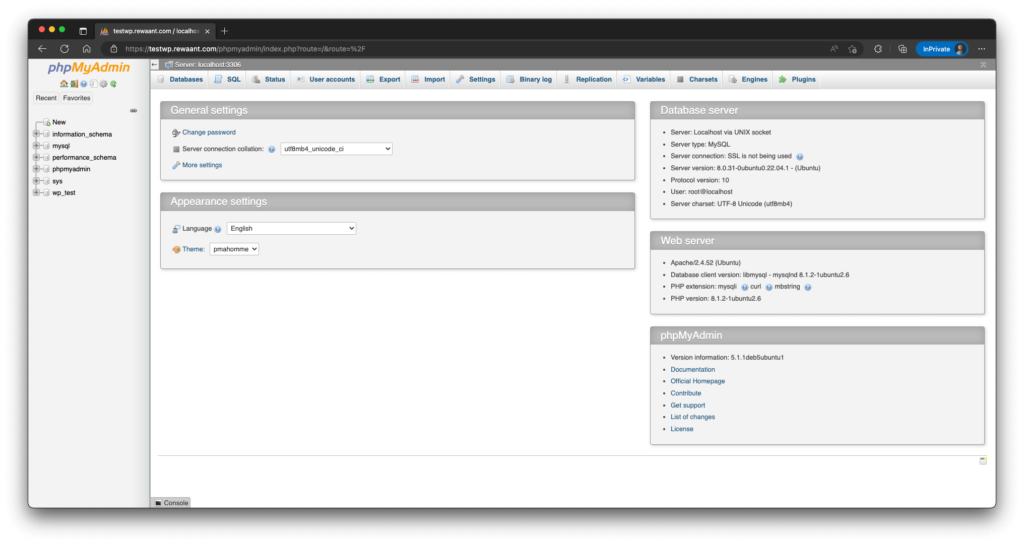Screen dimensions: 1024x545
Task: Click add-to-favorites star icon in address bar
Action: (852, 49)
